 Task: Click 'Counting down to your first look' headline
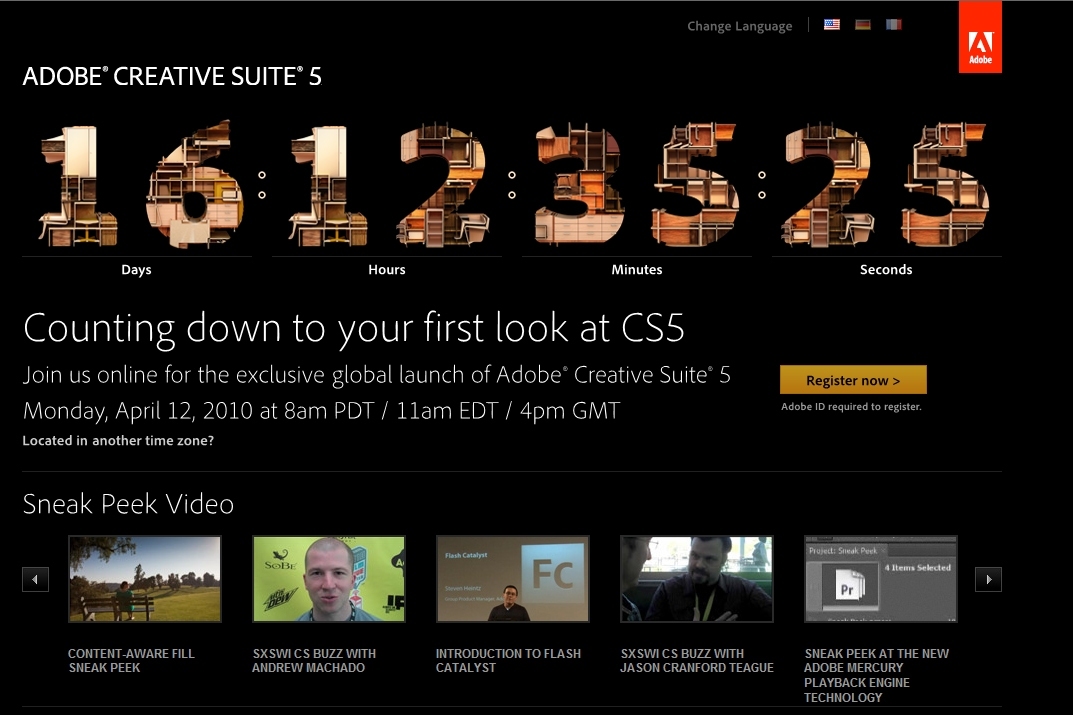pyautogui.click(x=353, y=328)
